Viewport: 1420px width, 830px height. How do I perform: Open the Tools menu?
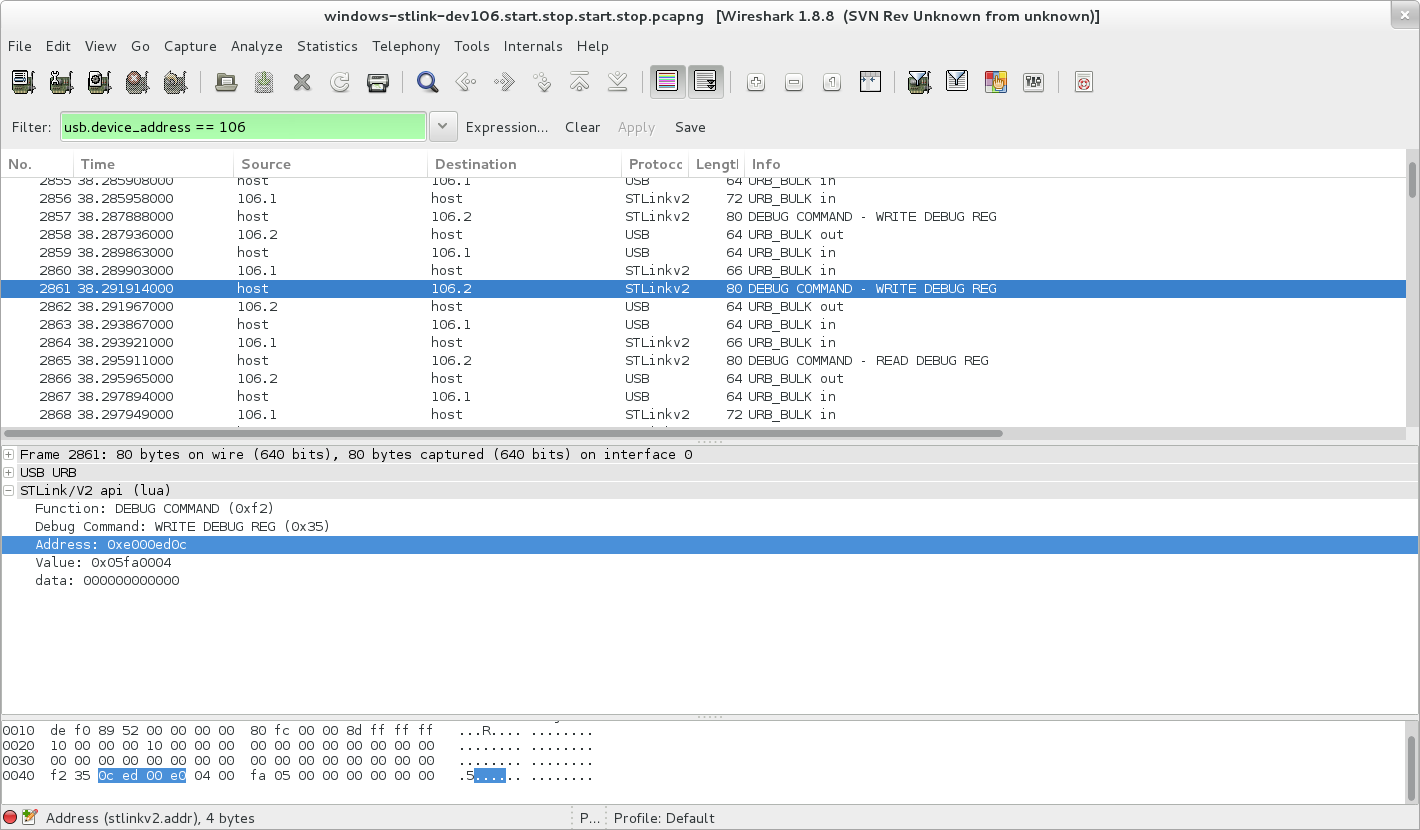coord(472,46)
